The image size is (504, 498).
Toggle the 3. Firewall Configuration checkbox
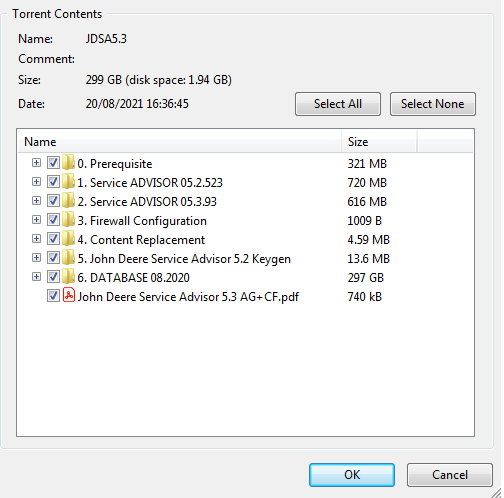53,220
